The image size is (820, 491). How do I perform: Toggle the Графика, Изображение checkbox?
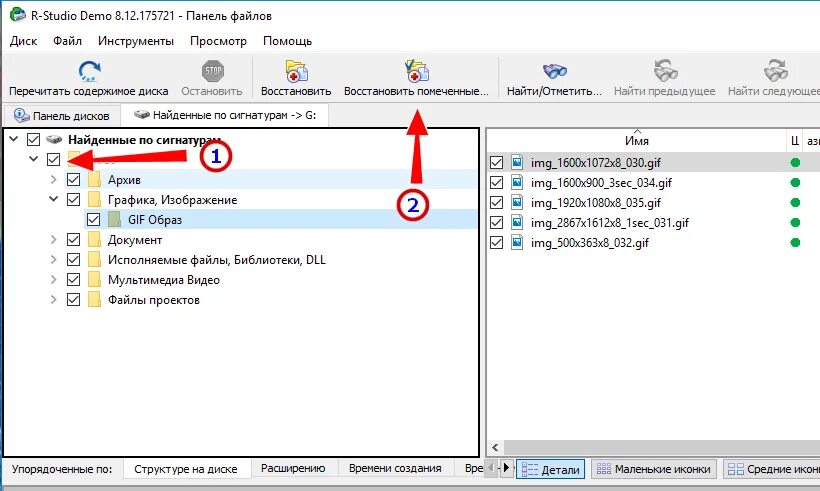click(x=73, y=200)
